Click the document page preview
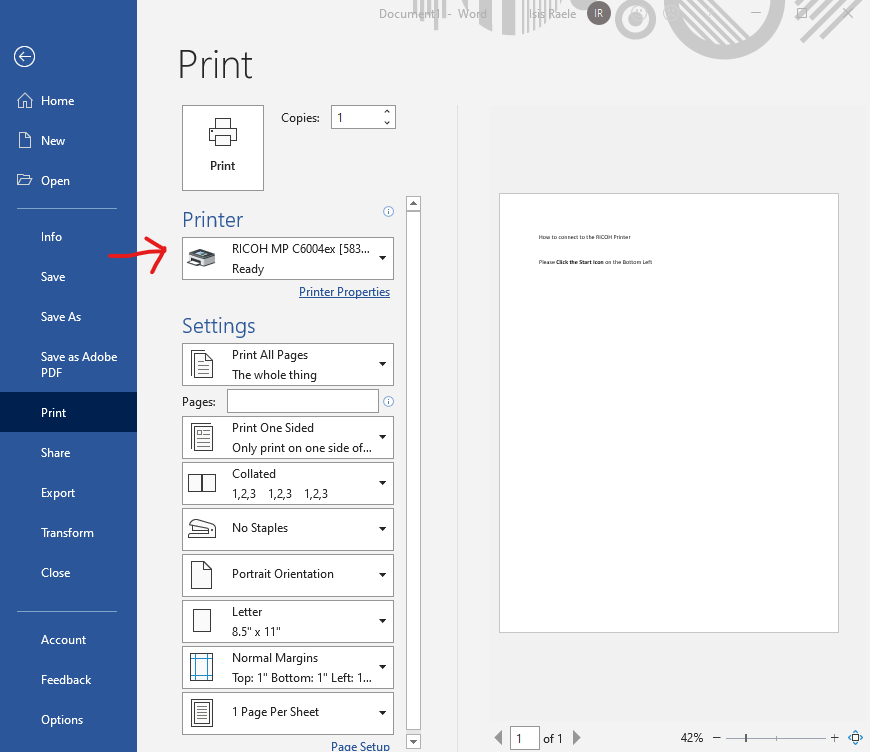 click(669, 413)
